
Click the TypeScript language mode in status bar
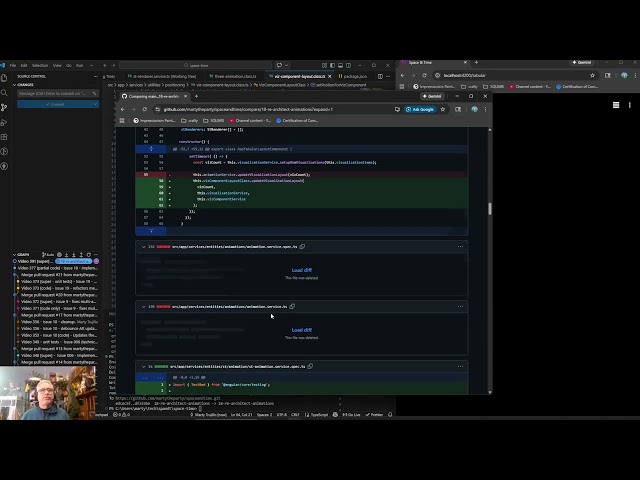point(317,415)
